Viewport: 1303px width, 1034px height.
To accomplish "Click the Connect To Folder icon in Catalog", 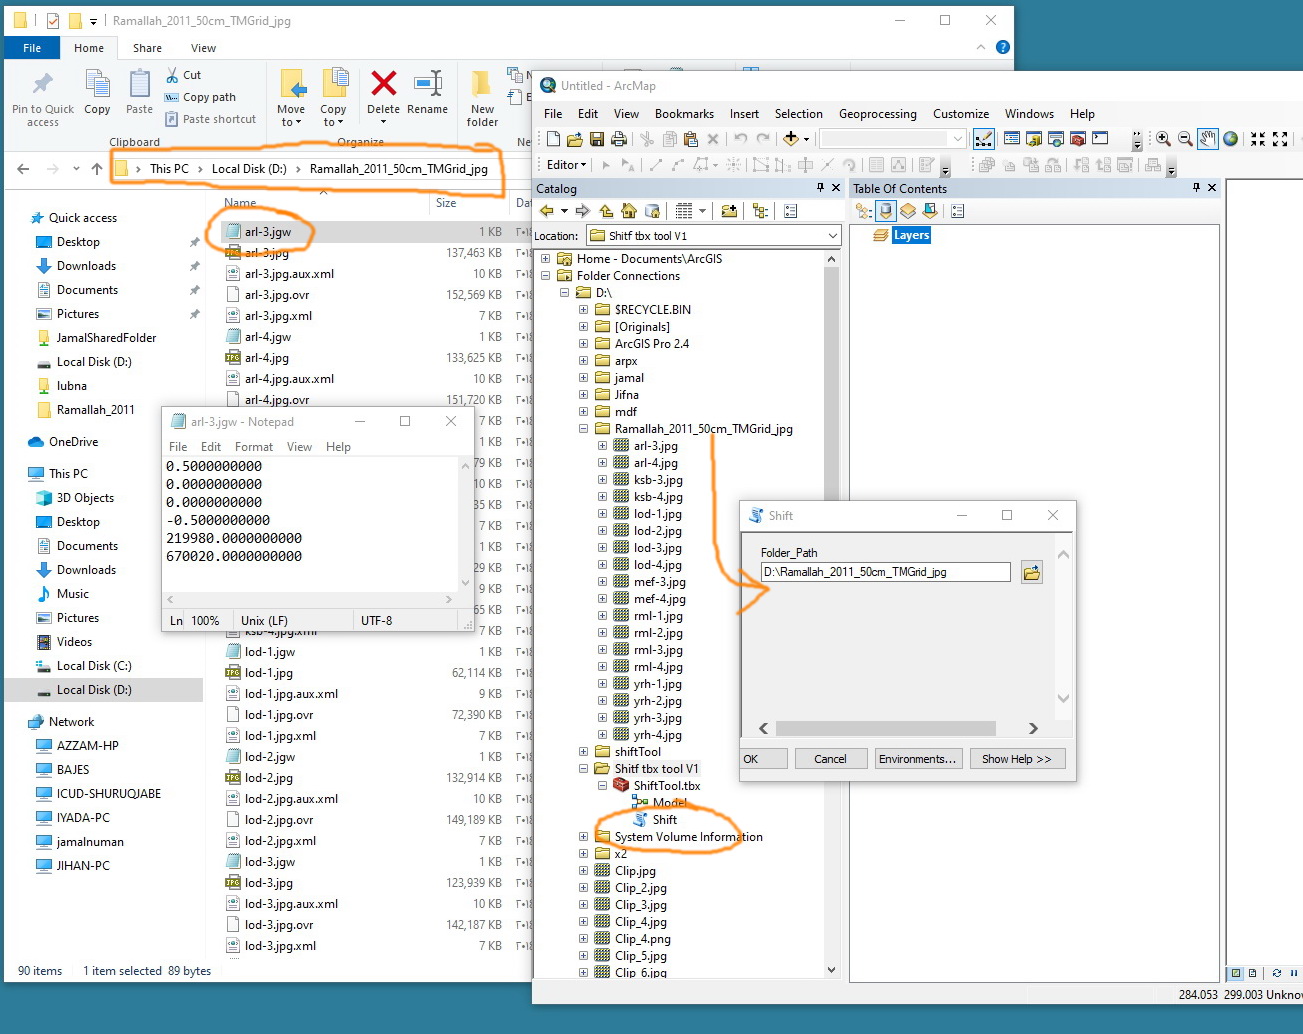I will (729, 211).
